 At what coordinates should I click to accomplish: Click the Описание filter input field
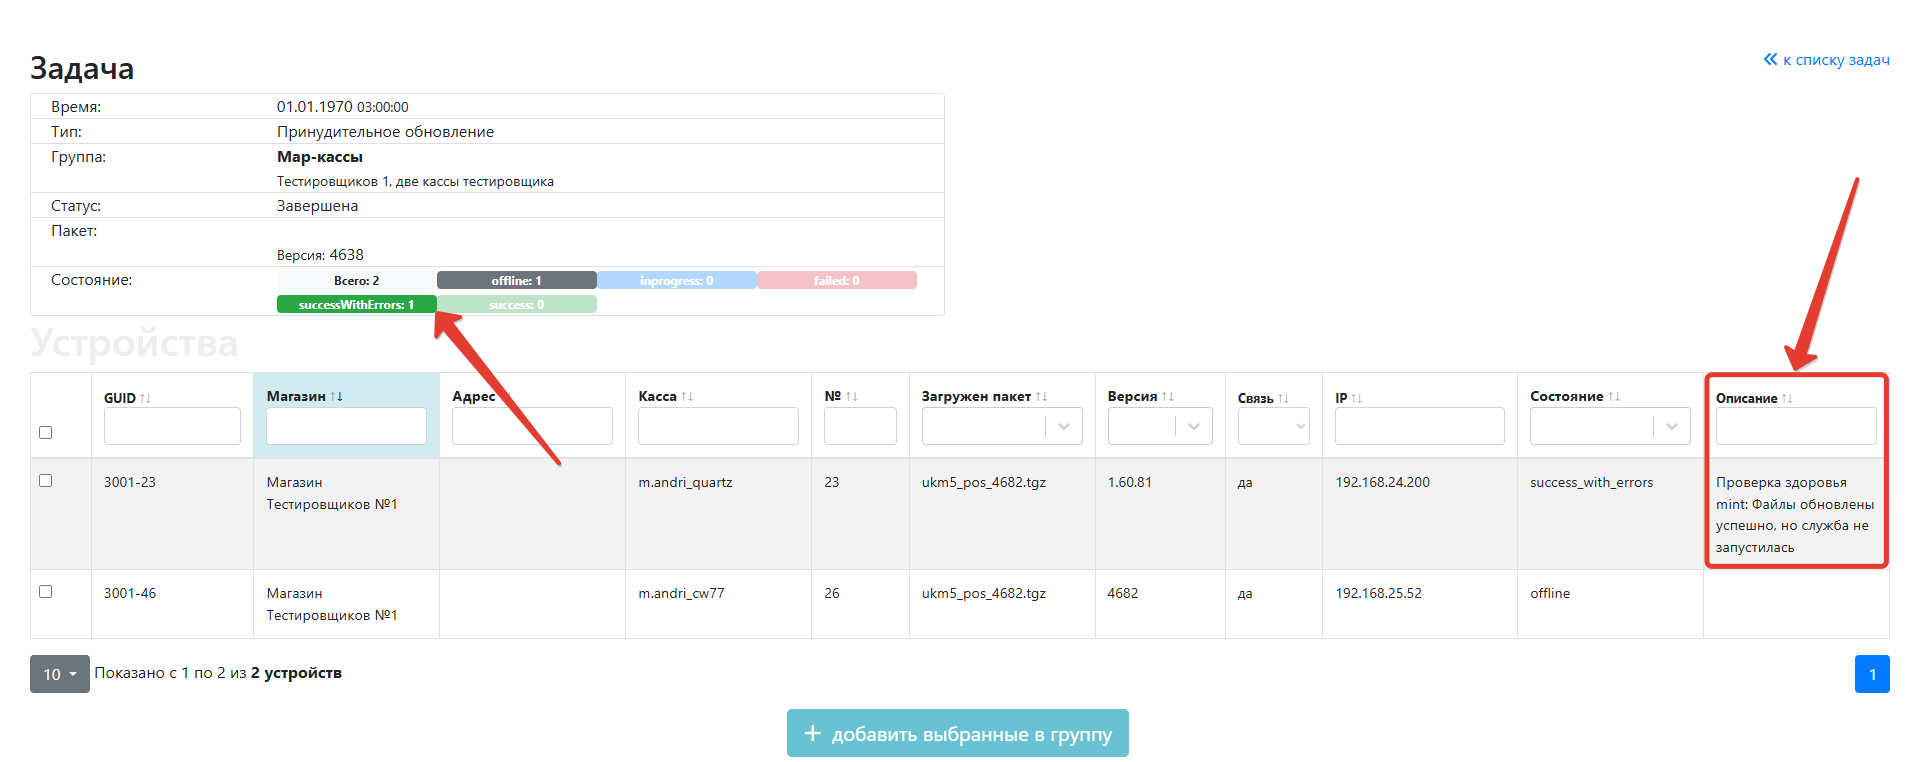point(1795,426)
